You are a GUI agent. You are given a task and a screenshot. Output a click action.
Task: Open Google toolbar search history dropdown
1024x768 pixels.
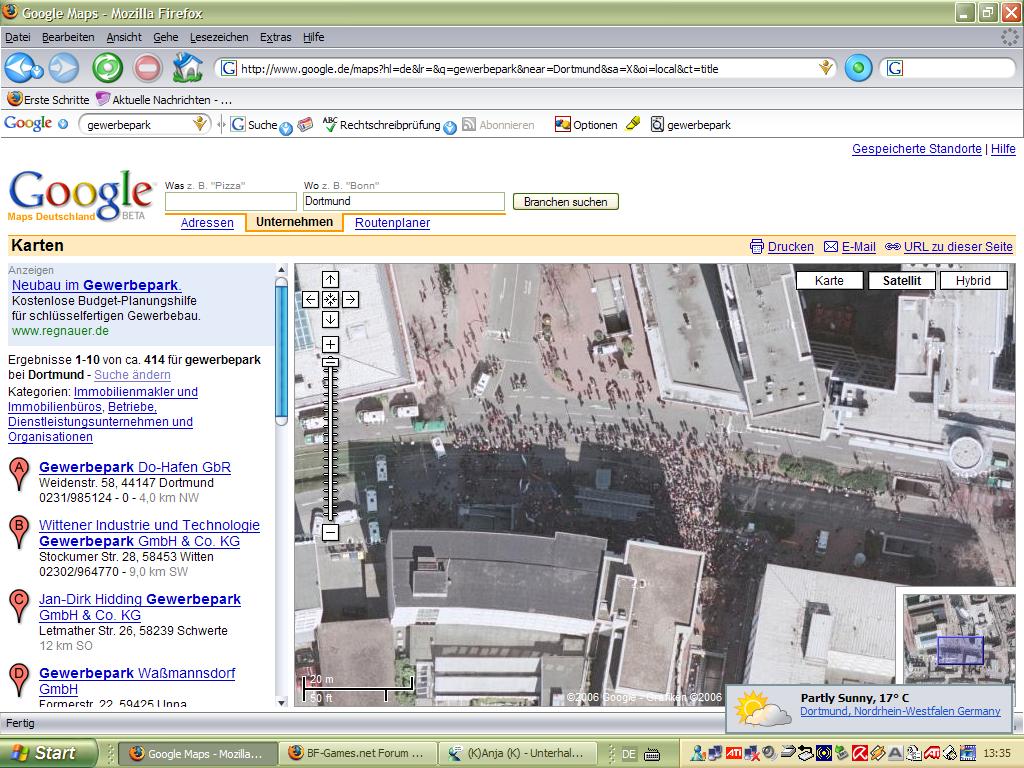pyautogui.click(x=200, y=123)
